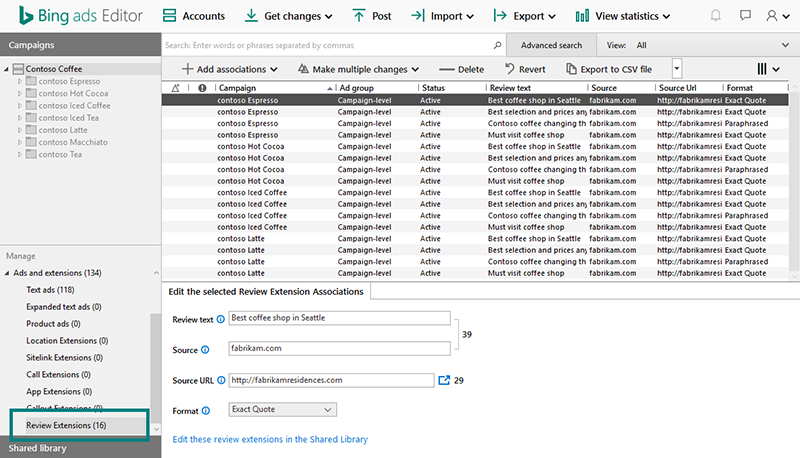The width and height of the screenshot is (800, 458).
Task: Click the Format info icon
Action: 206,411
